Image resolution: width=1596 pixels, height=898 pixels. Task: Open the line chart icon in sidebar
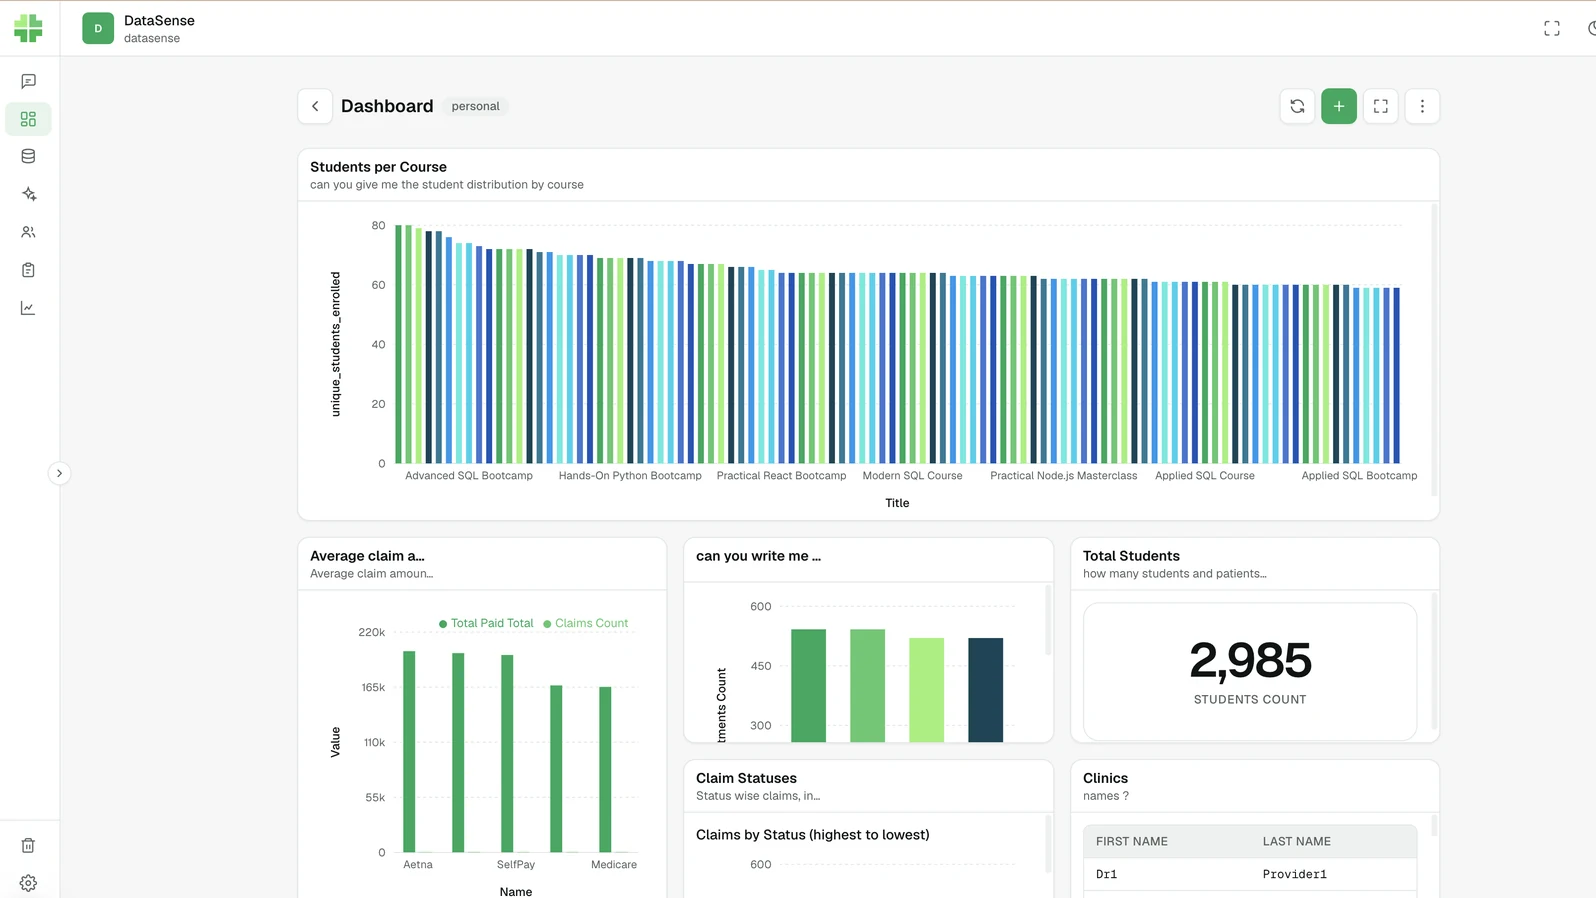(x=28, y=308)
